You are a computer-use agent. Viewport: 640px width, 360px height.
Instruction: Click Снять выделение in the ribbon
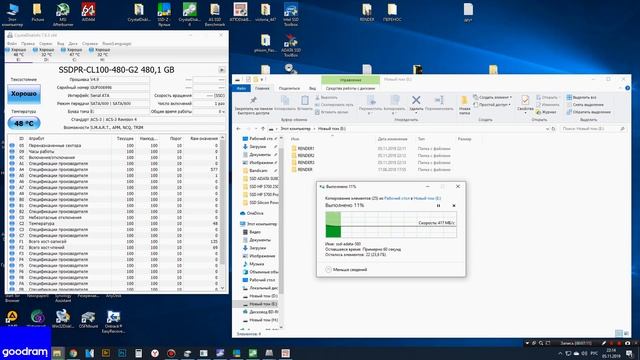[x=585, y=105]
